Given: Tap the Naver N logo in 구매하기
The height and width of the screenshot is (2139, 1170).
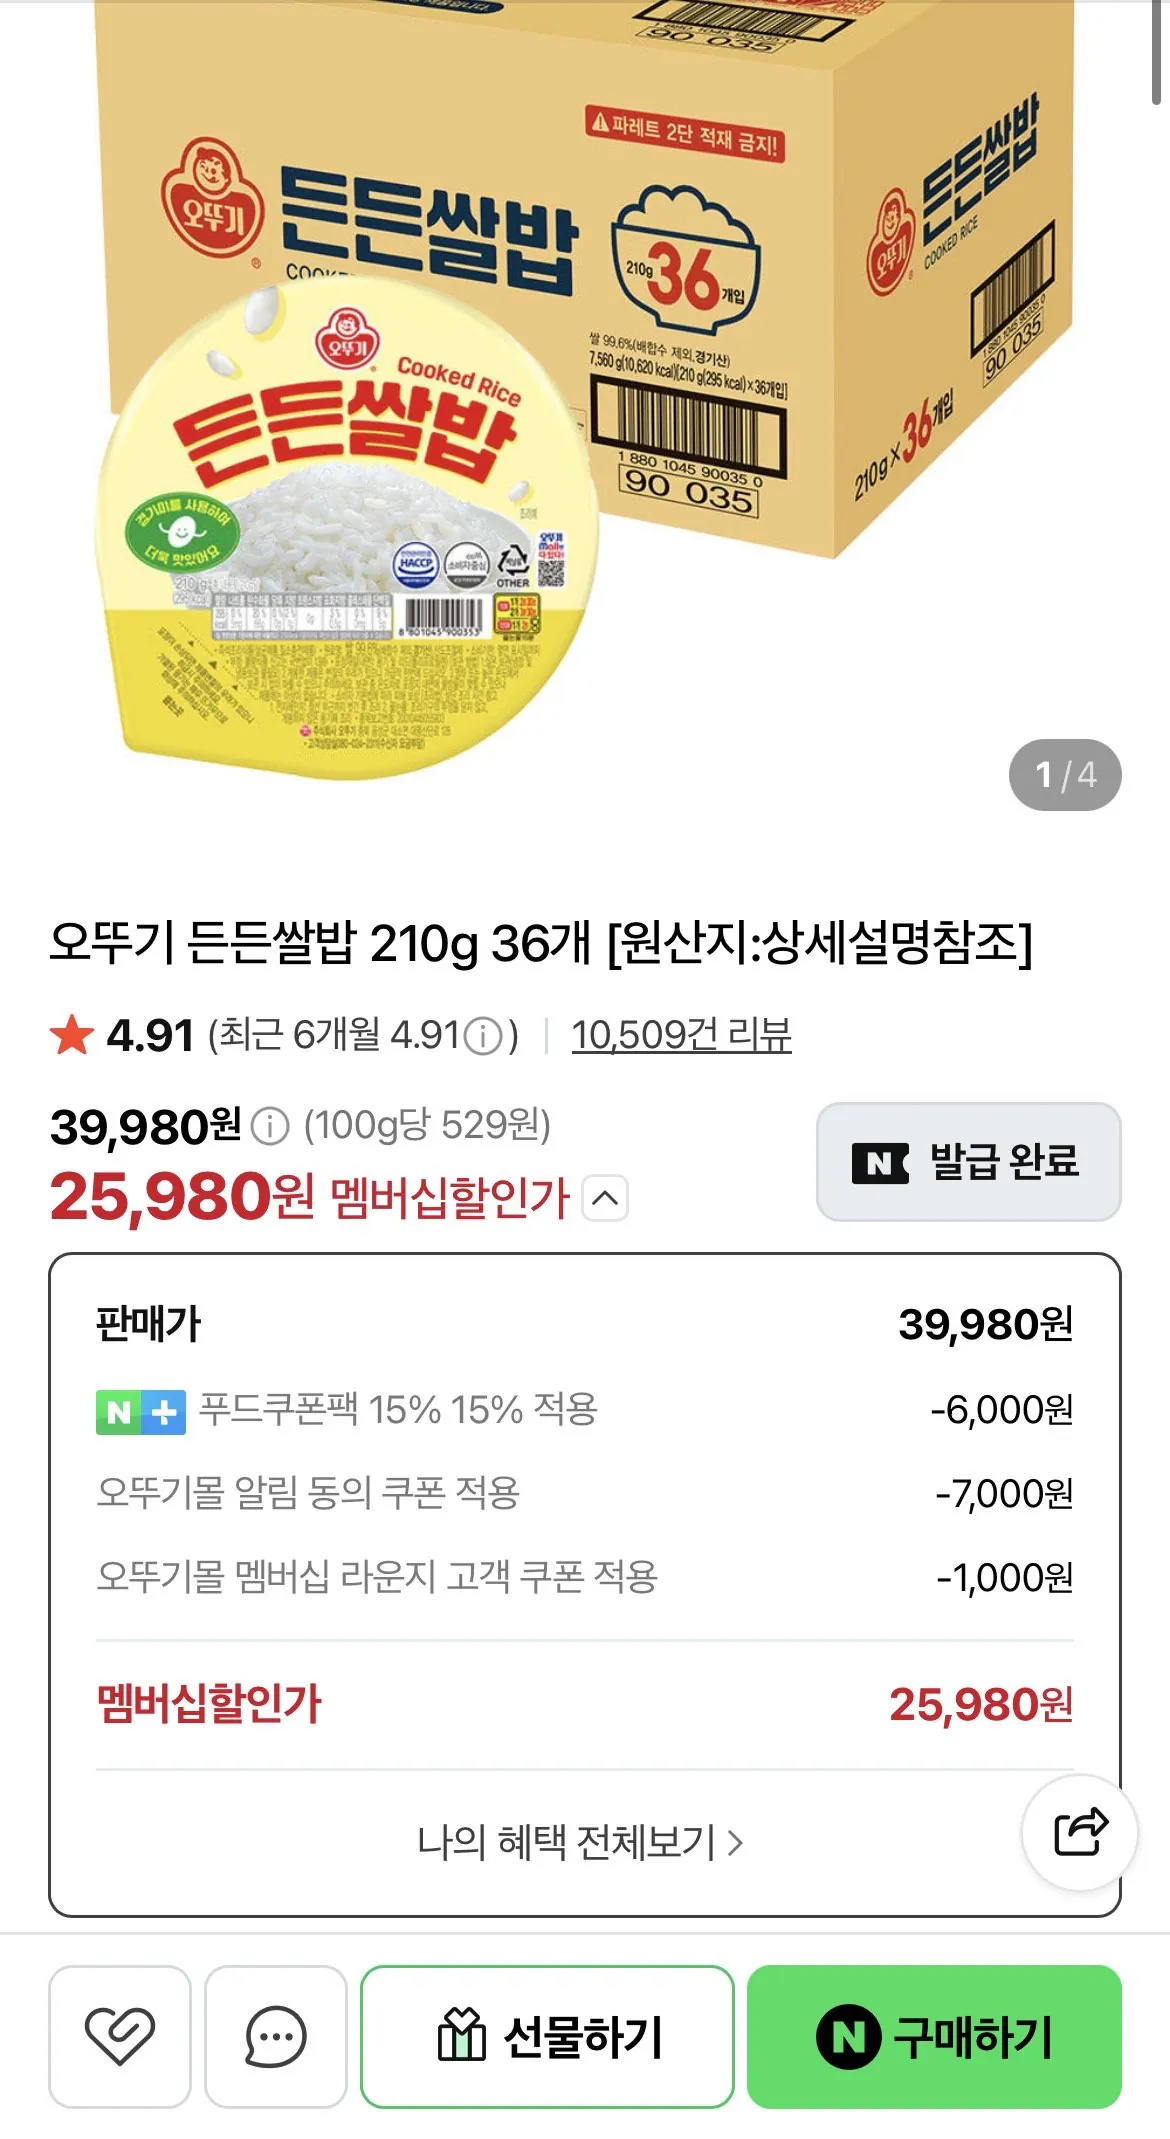Looking at the screenshot, I should pos(848,2036).
